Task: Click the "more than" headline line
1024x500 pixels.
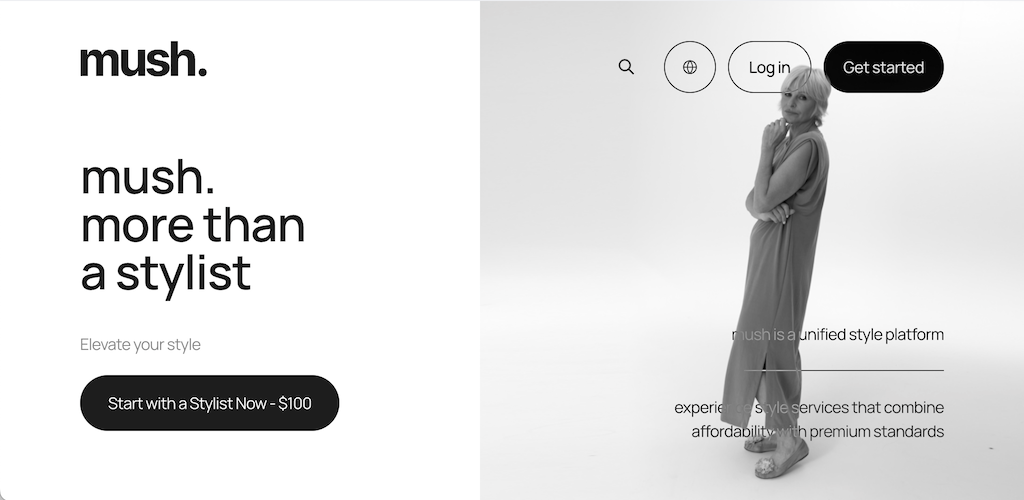Action: [193, 225]
